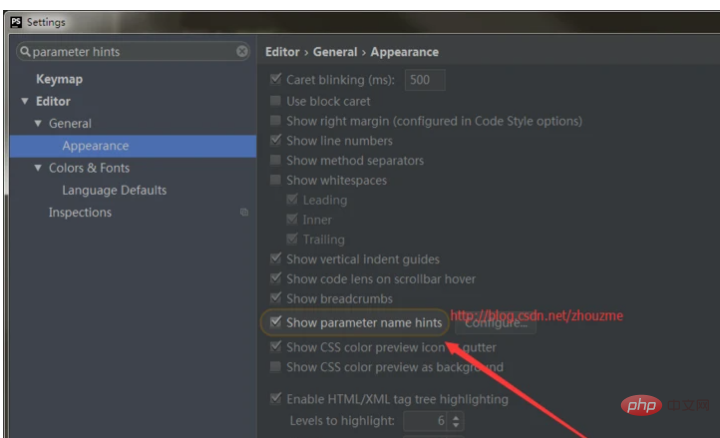Click the copy icon beside Inspections
The width and height of the screenshot is (720, 438).
244,212
